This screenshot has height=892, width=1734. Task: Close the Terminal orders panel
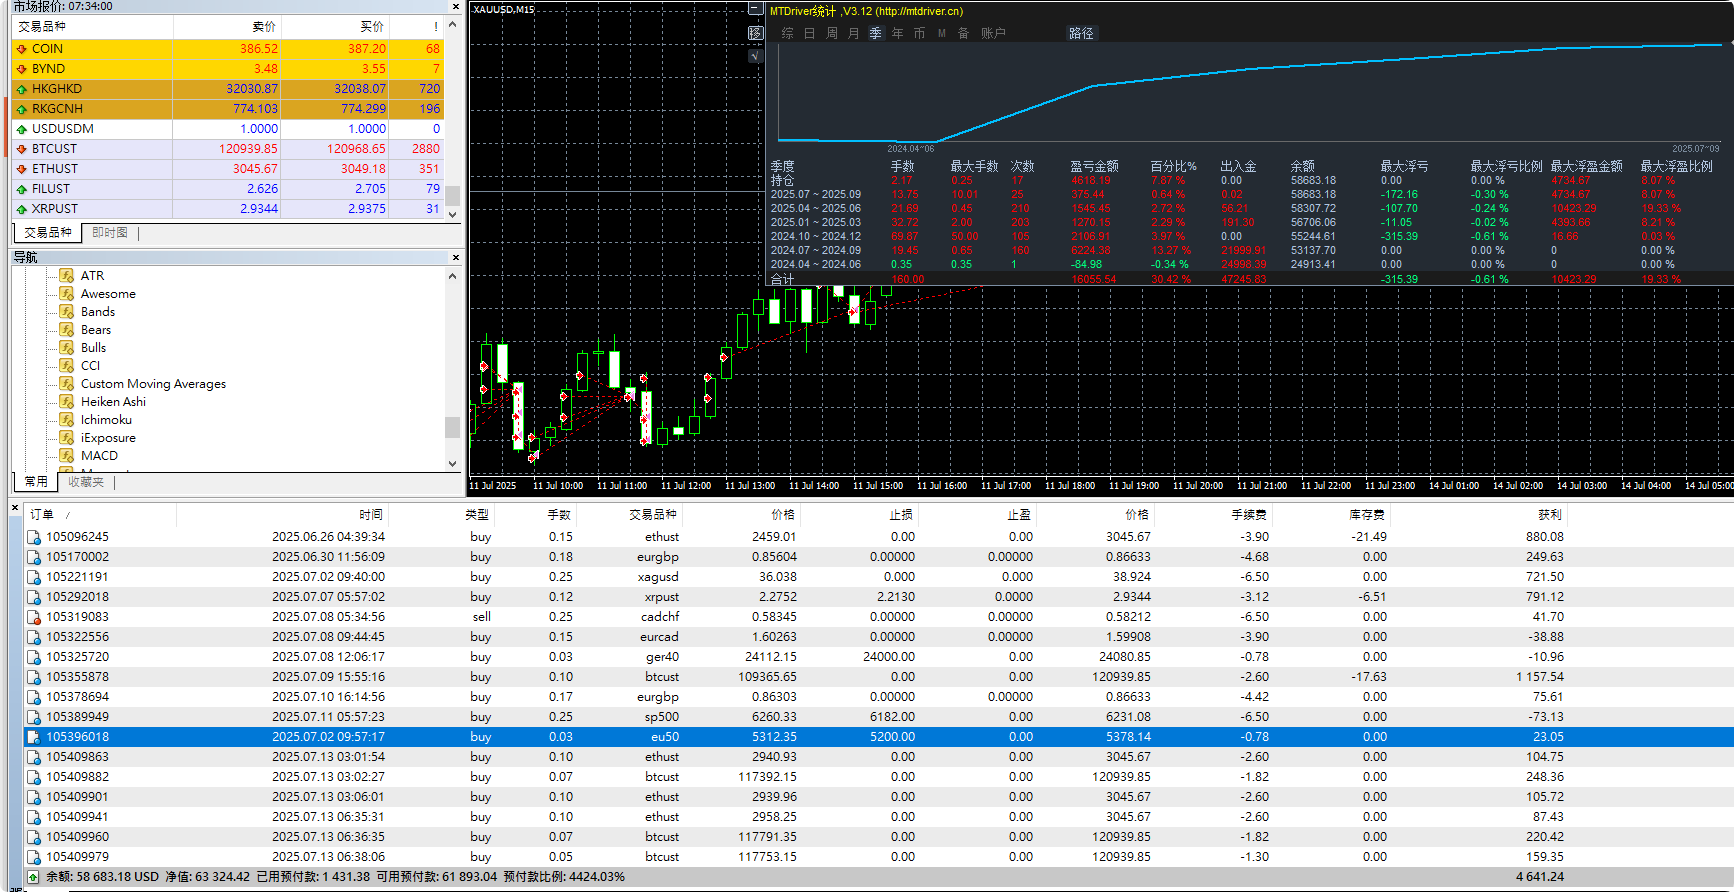point(15,508)
